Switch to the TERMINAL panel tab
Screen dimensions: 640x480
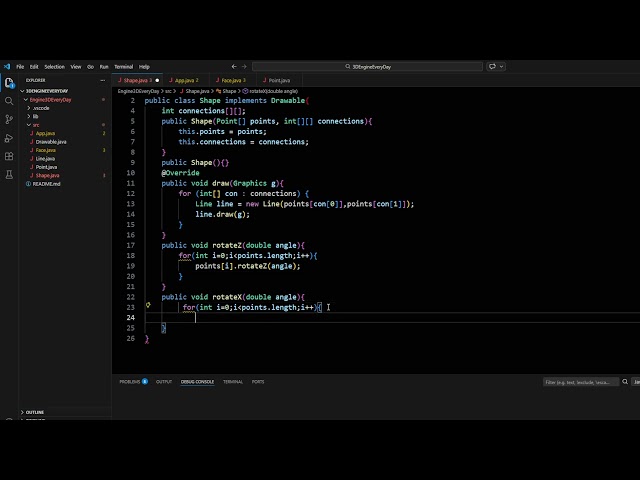click(x=233, y=382)
